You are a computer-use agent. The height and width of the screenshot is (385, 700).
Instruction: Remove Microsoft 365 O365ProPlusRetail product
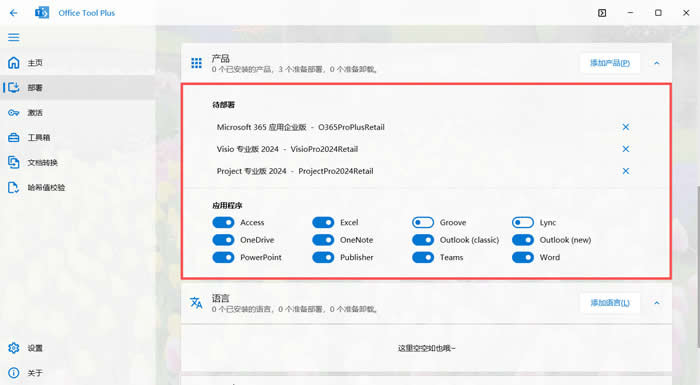click(x=626, y=127)
